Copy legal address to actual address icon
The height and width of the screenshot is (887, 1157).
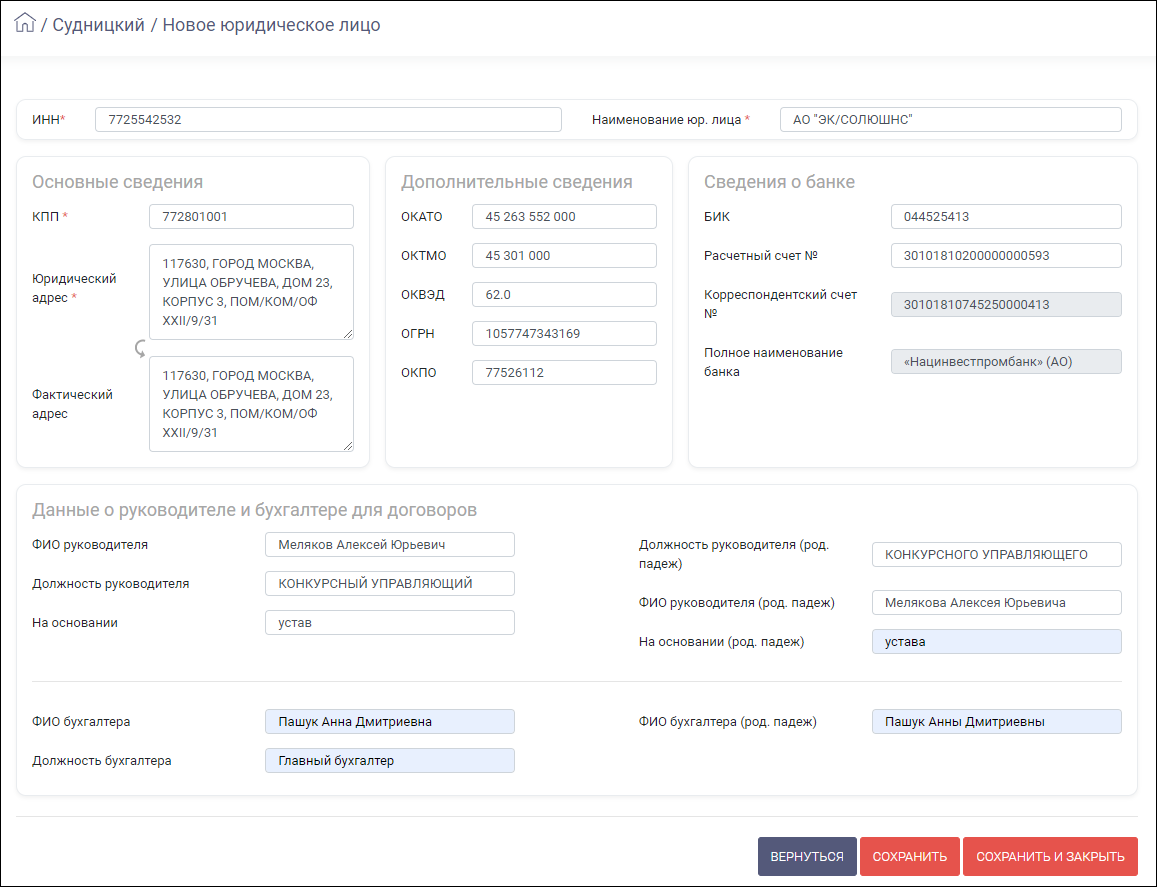[140, 348]
